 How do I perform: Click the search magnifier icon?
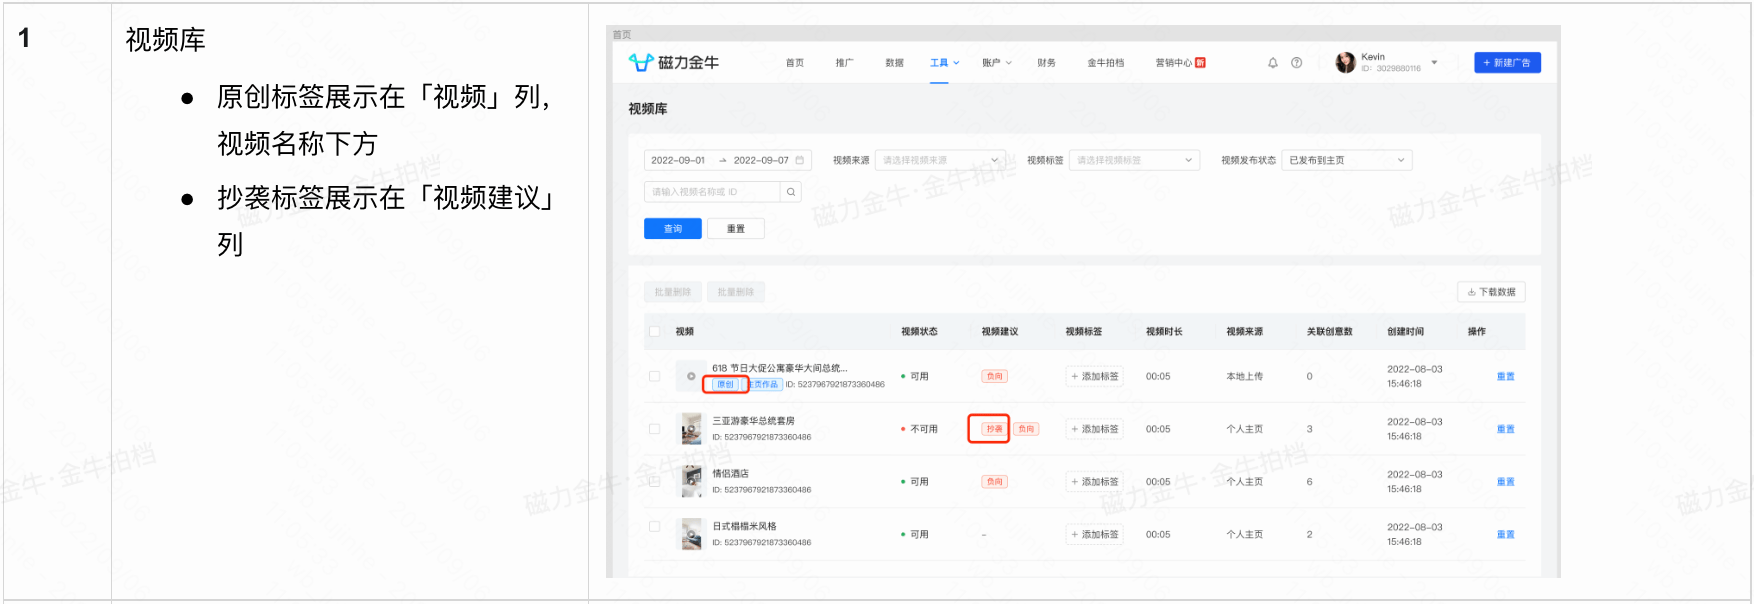(x=791, y=192)
